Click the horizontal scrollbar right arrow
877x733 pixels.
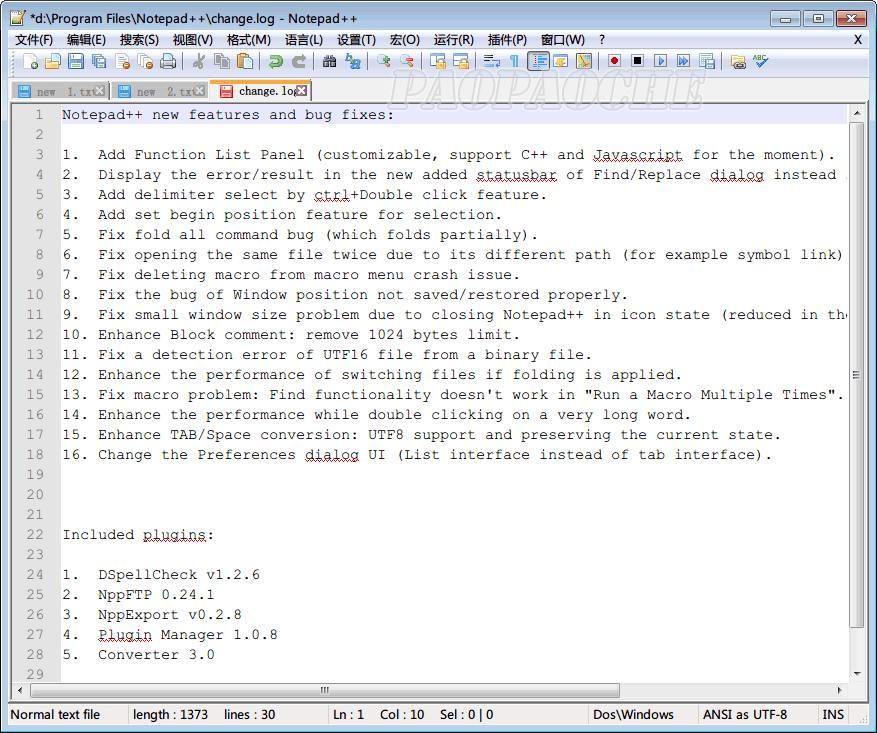(x=840, y=690)
